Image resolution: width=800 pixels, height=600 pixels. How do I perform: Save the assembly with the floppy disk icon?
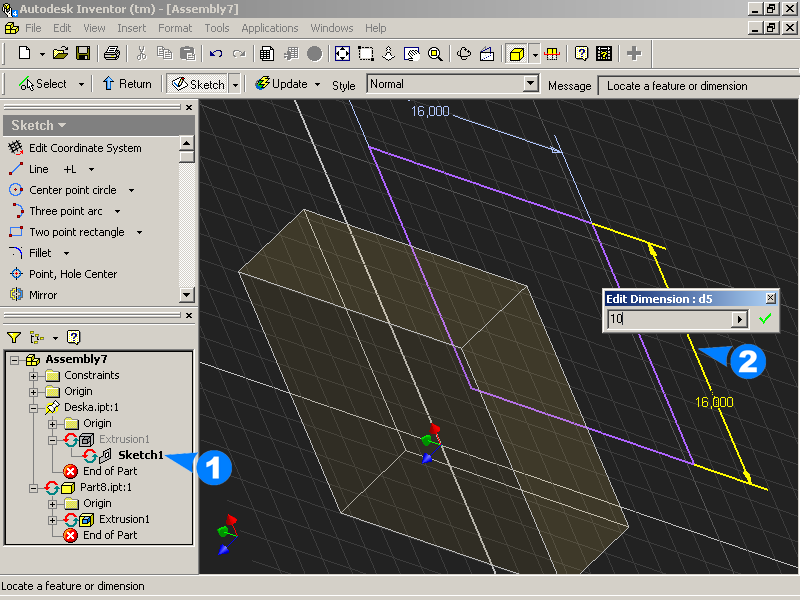coord(83,53)
